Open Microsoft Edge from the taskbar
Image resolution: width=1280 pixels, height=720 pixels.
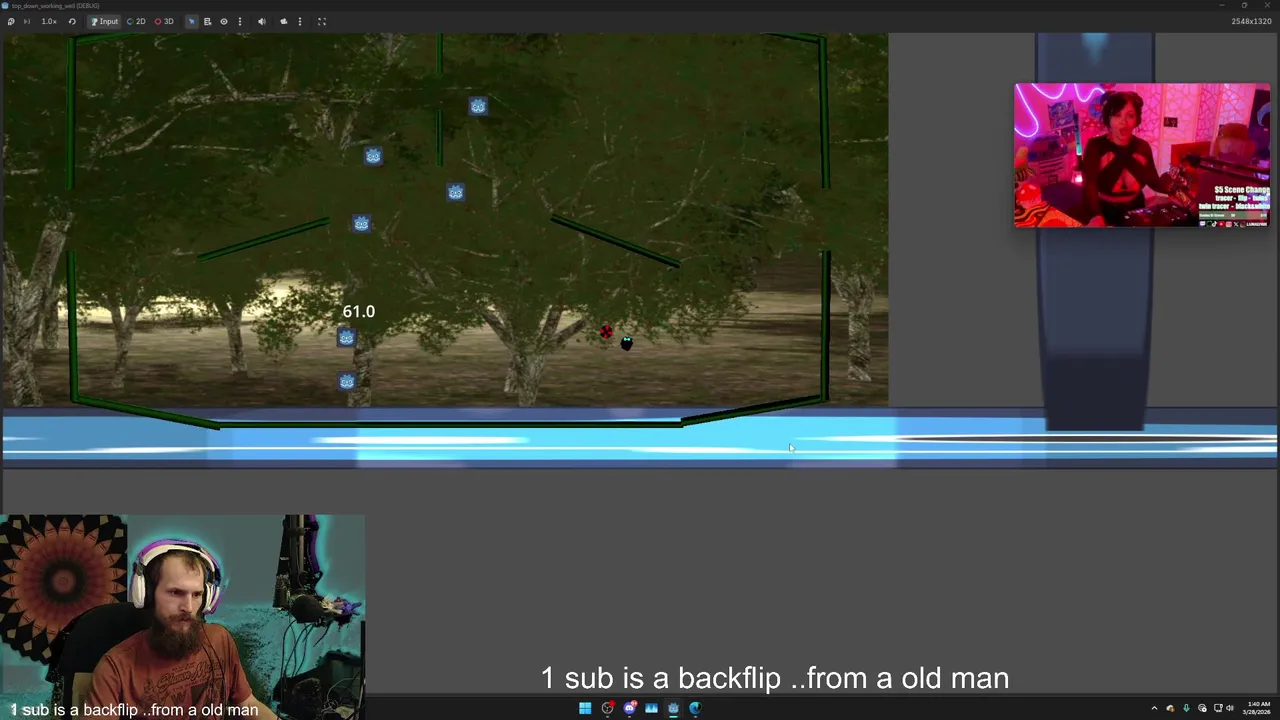tap(695, 708)
